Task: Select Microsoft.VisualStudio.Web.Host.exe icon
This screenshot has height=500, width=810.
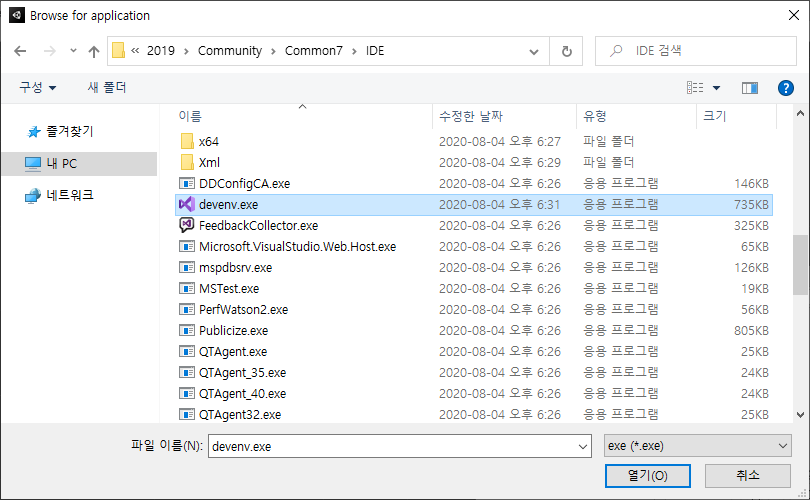Action: [186, 246]
